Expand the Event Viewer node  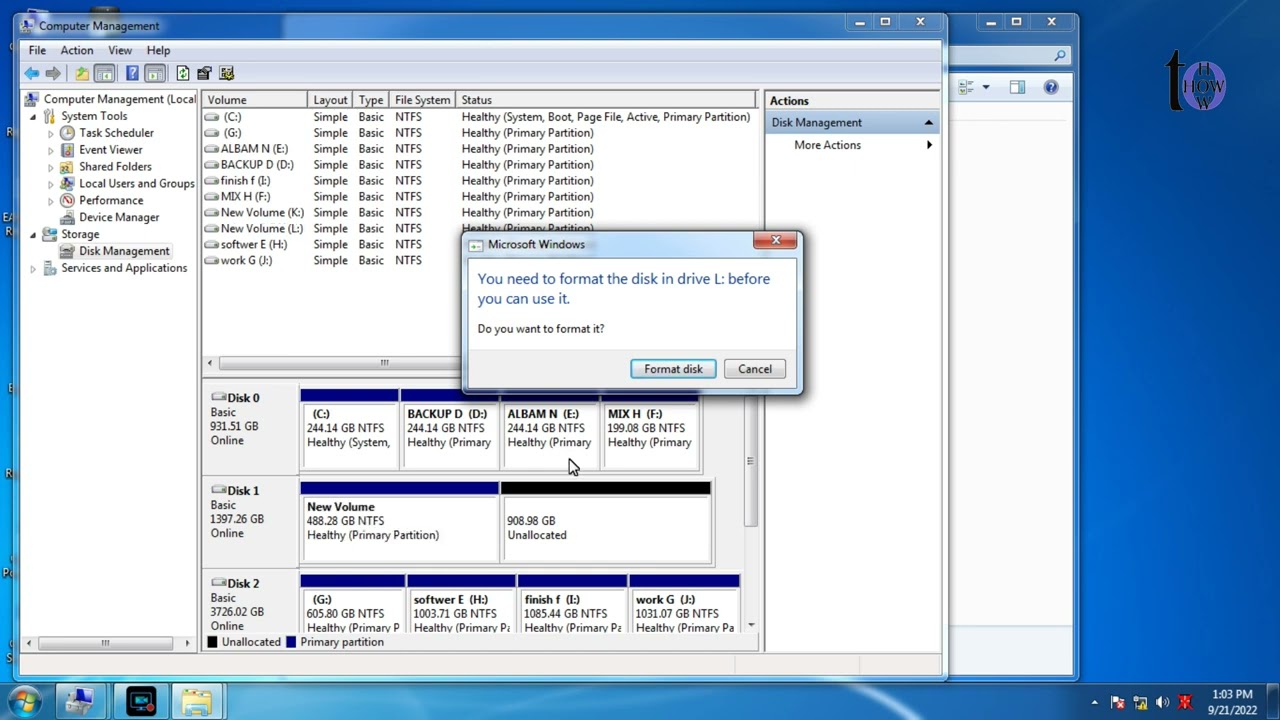click(x=51, y=150)
